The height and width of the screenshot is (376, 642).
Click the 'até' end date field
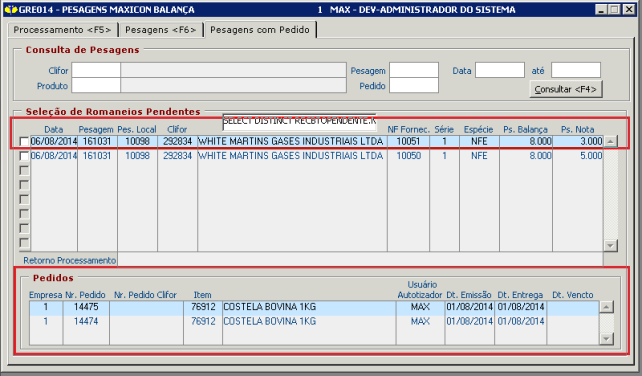coord(576,70)
